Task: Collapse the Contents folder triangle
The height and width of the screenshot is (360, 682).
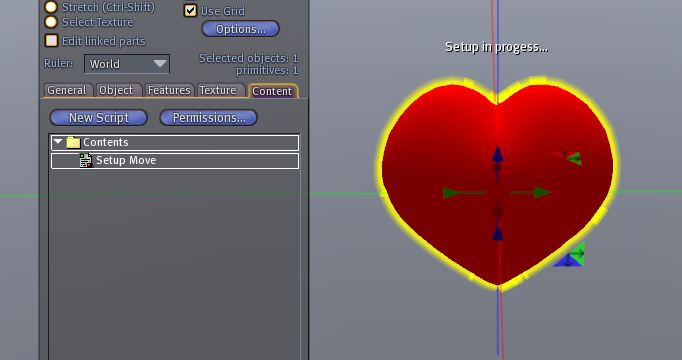Action: click(x=58, y=142)
